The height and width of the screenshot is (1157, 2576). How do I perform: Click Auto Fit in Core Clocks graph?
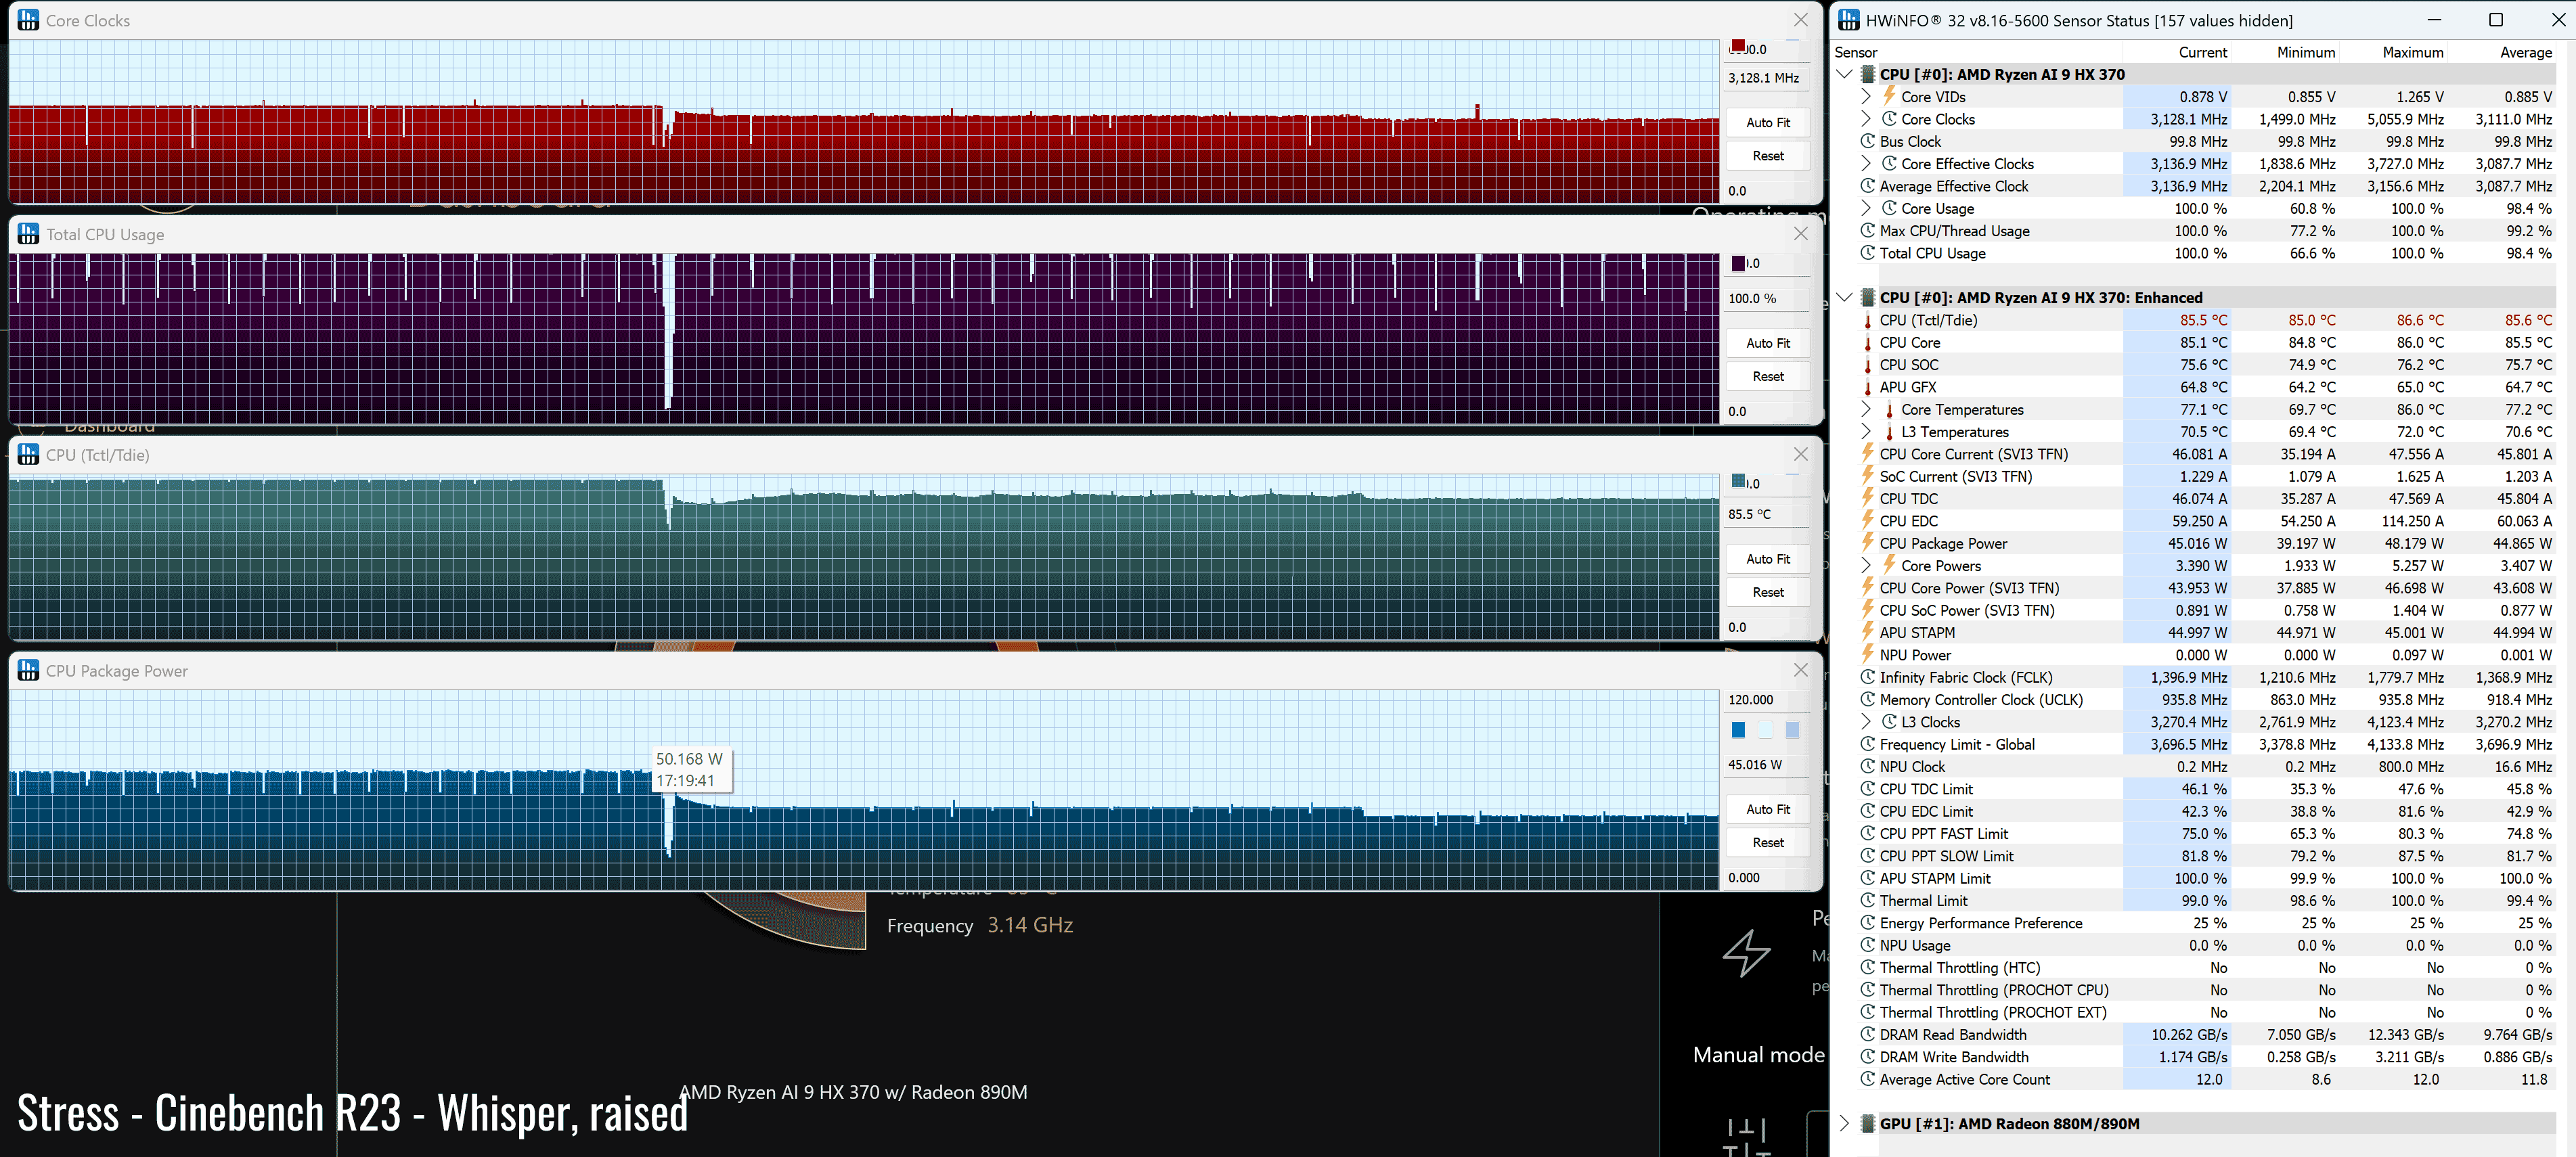pos(1767,122)
